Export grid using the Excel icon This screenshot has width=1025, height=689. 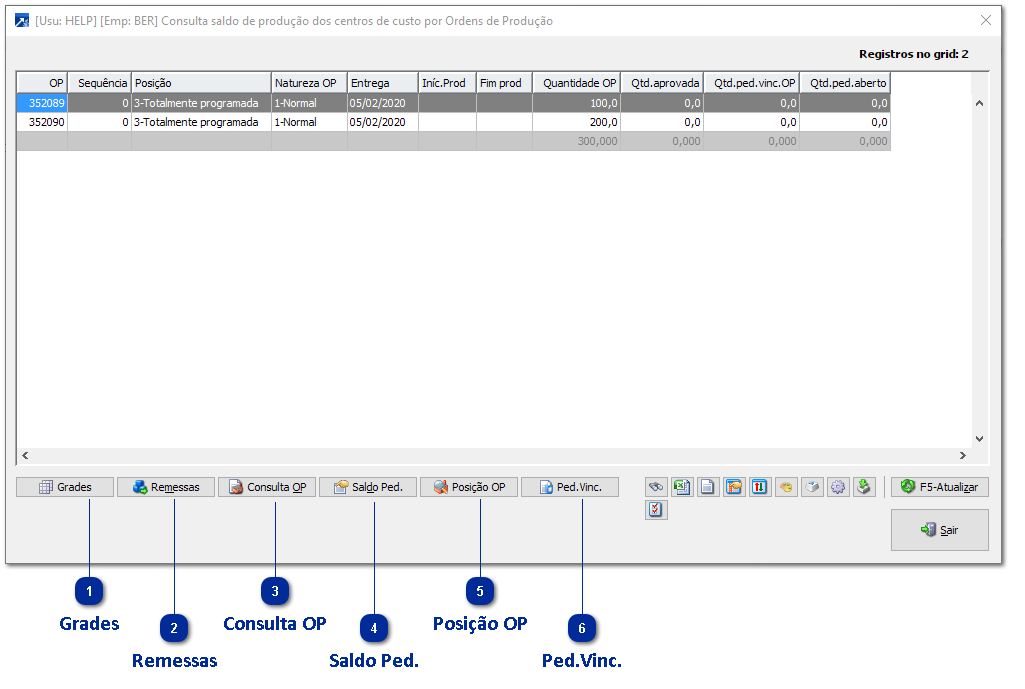point(682,487)
